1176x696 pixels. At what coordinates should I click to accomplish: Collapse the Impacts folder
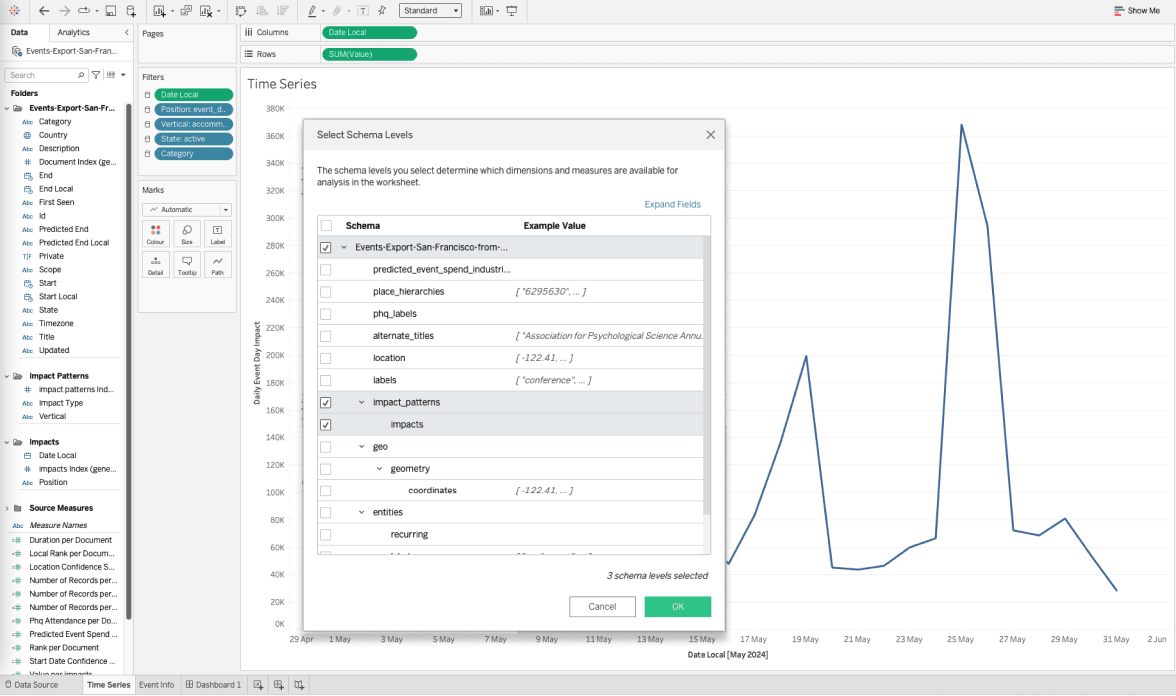tap(7, 442)
